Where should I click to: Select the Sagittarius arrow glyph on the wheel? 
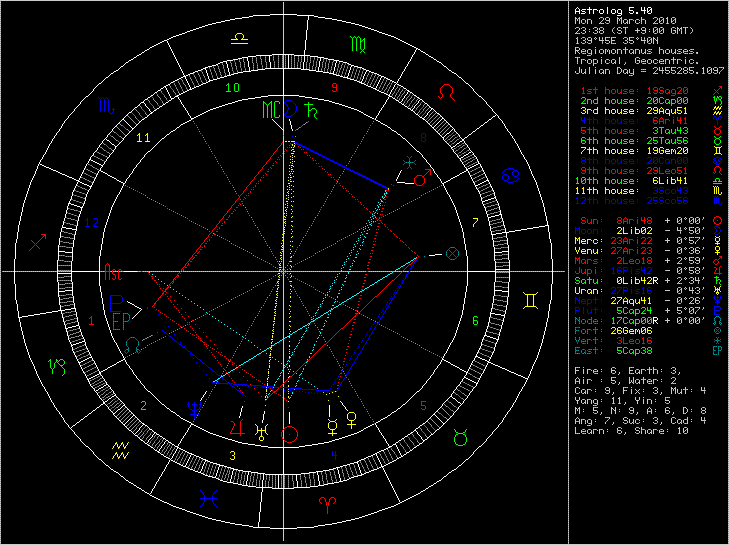coord(37,242)
